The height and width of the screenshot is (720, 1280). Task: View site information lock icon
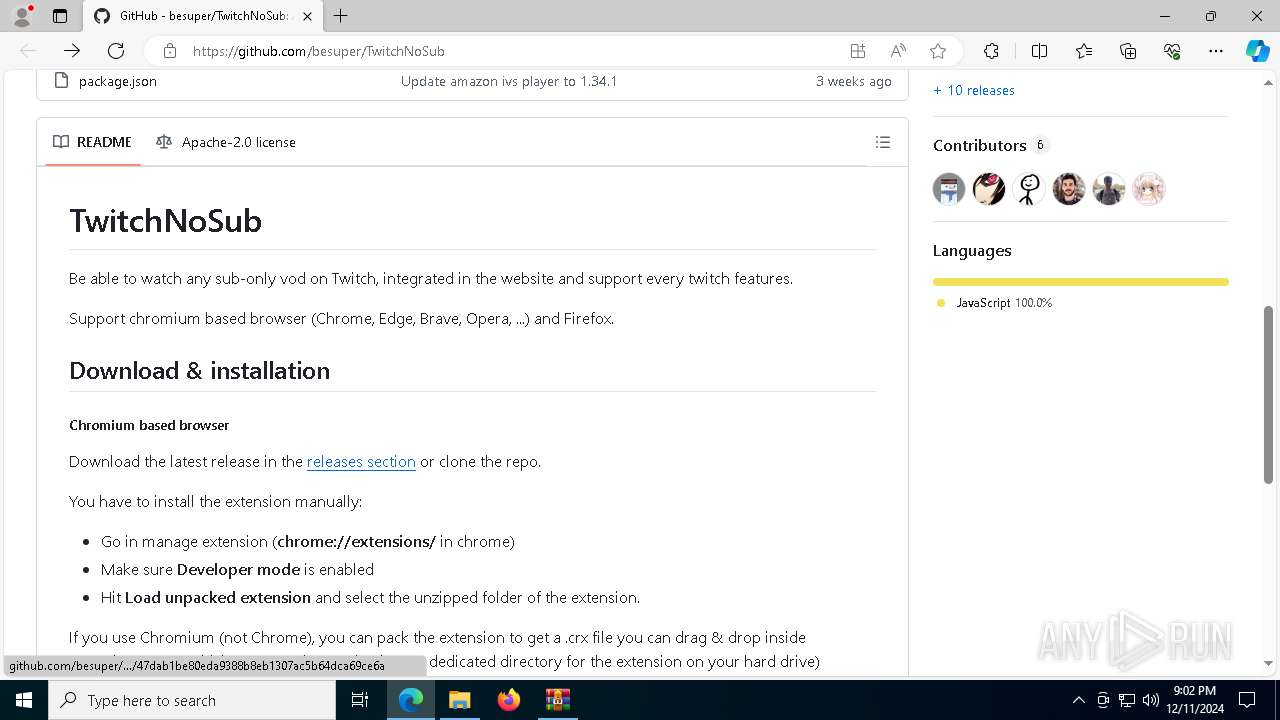[x=169, y=51]
